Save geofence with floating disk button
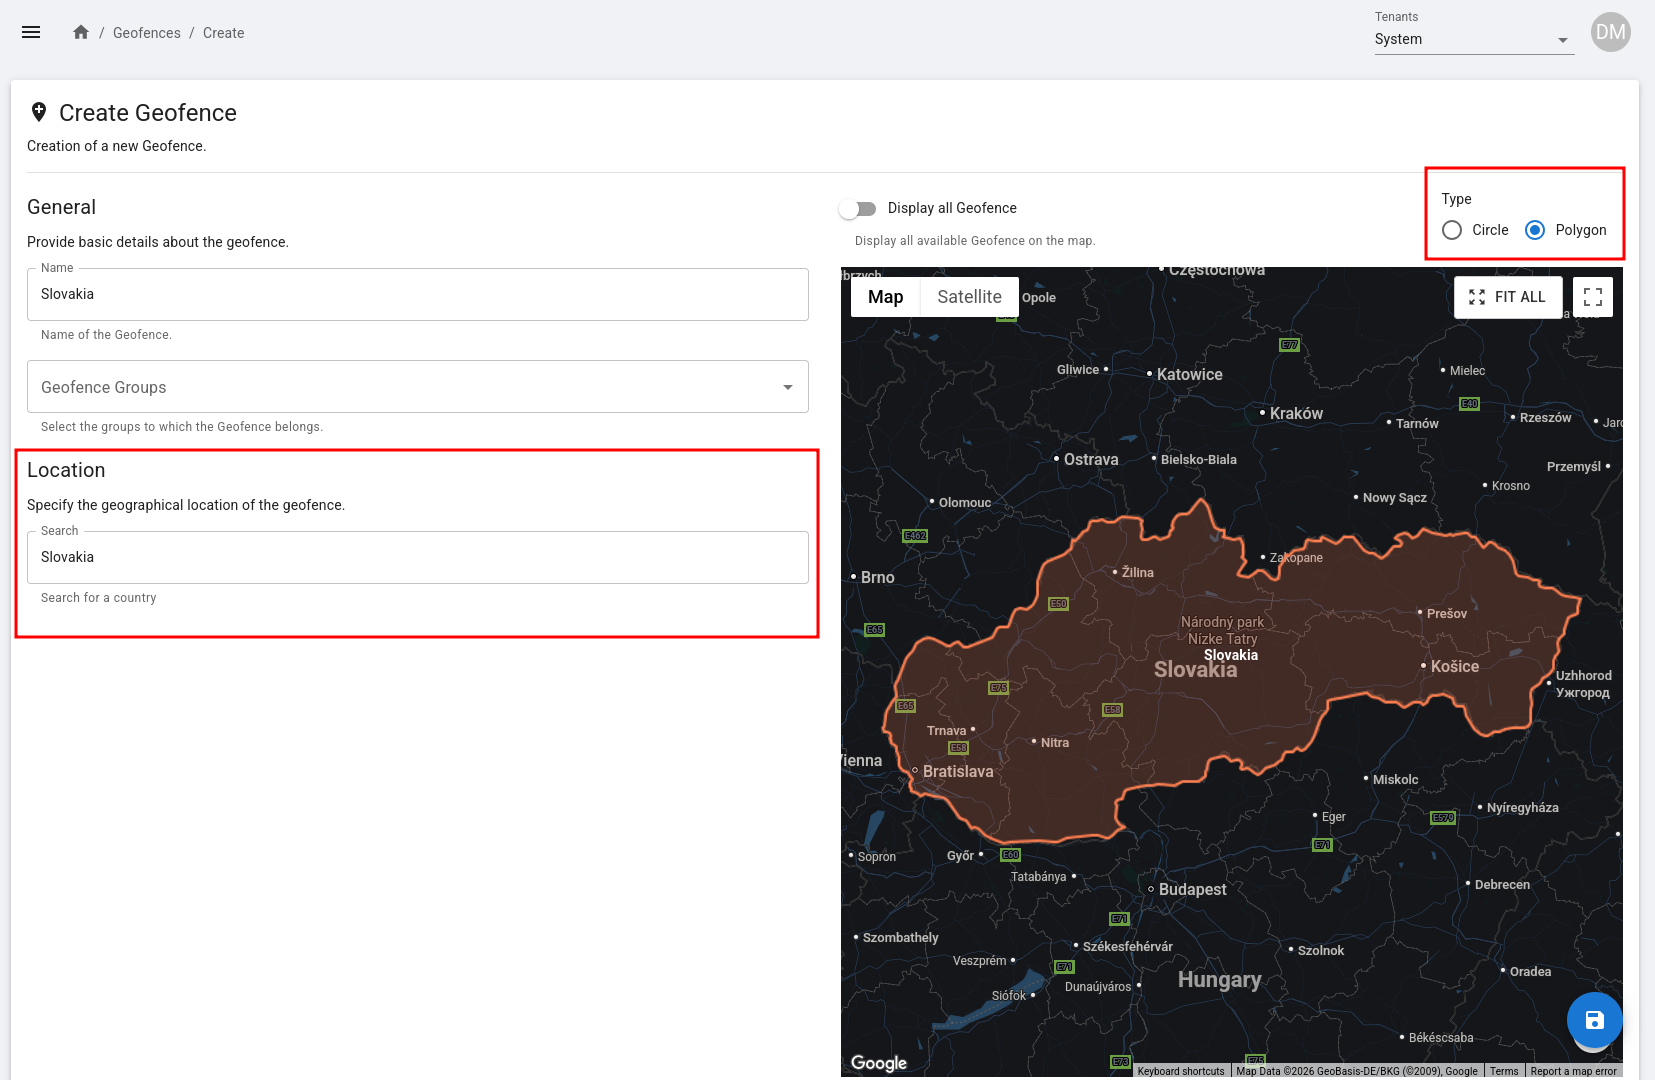 tap(1594, 1020)
